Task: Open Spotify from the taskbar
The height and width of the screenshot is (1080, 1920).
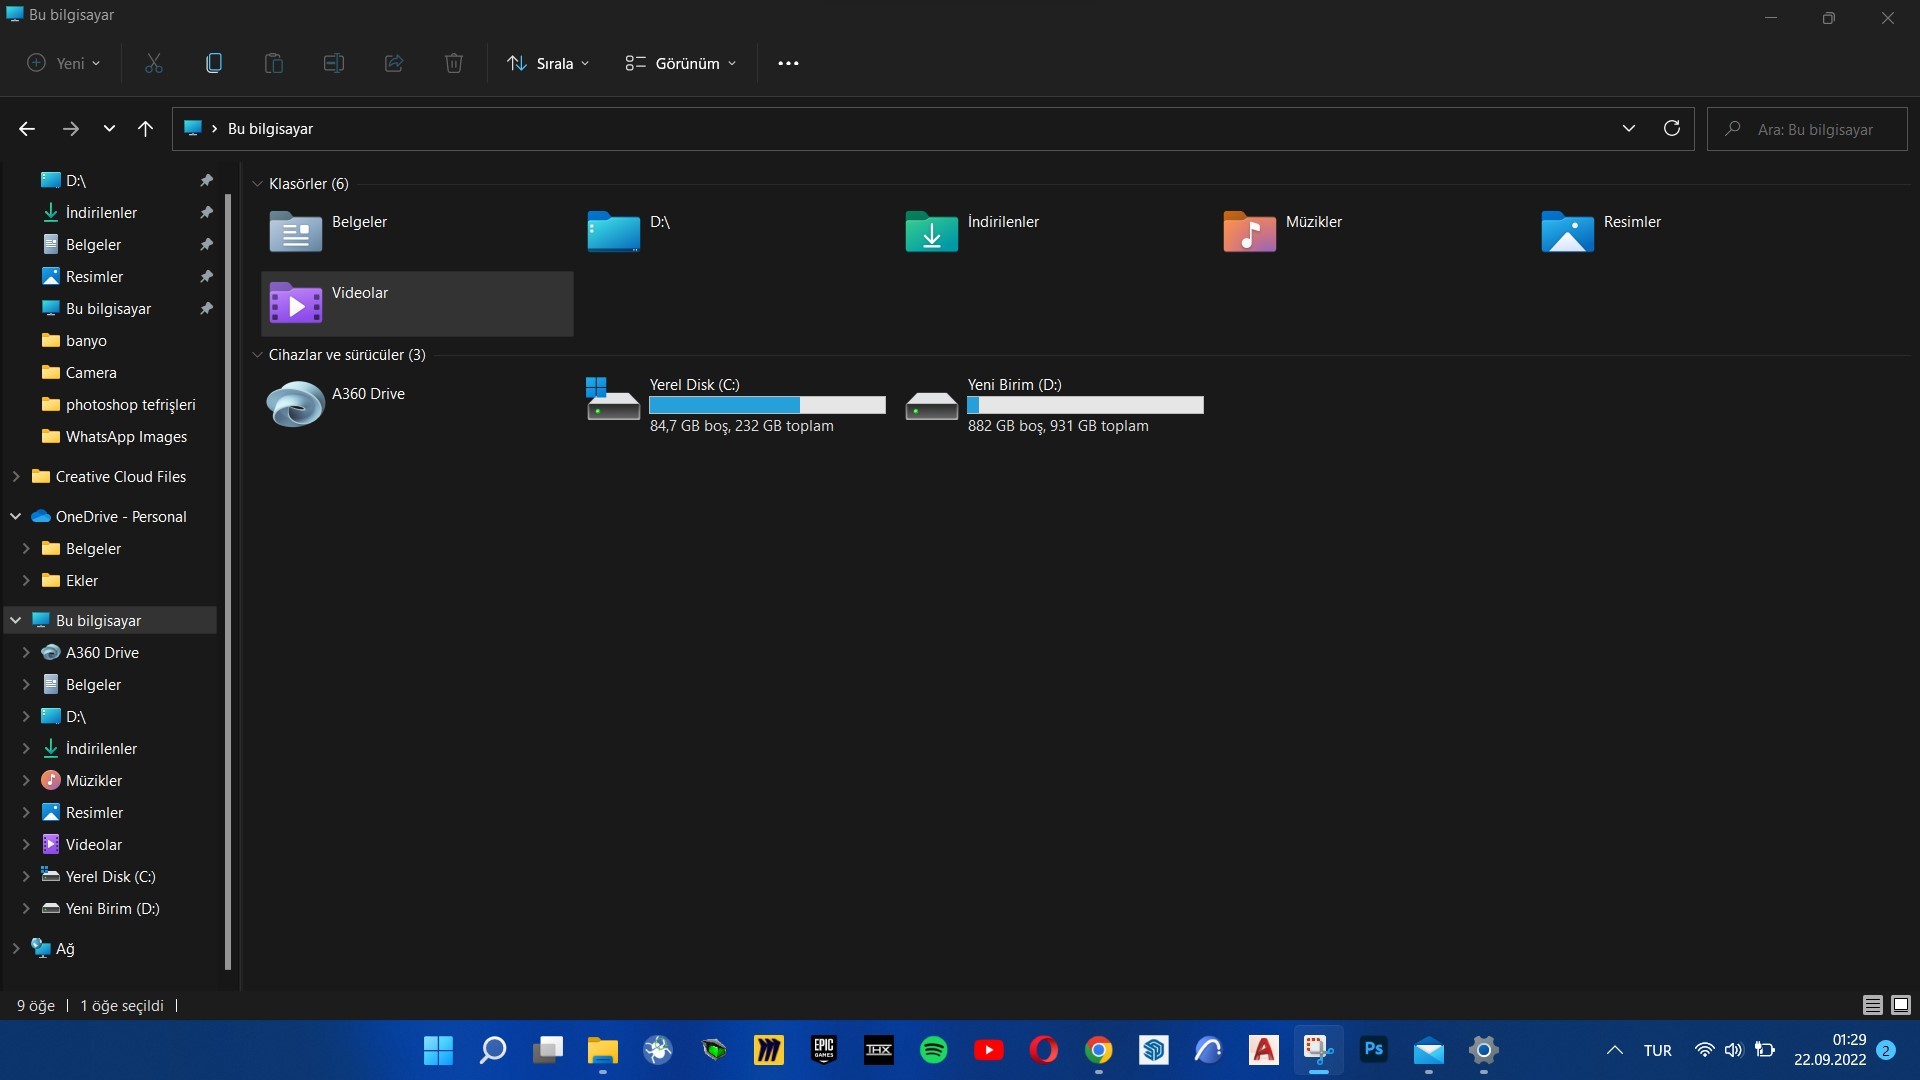Action: click(933, 1050)
